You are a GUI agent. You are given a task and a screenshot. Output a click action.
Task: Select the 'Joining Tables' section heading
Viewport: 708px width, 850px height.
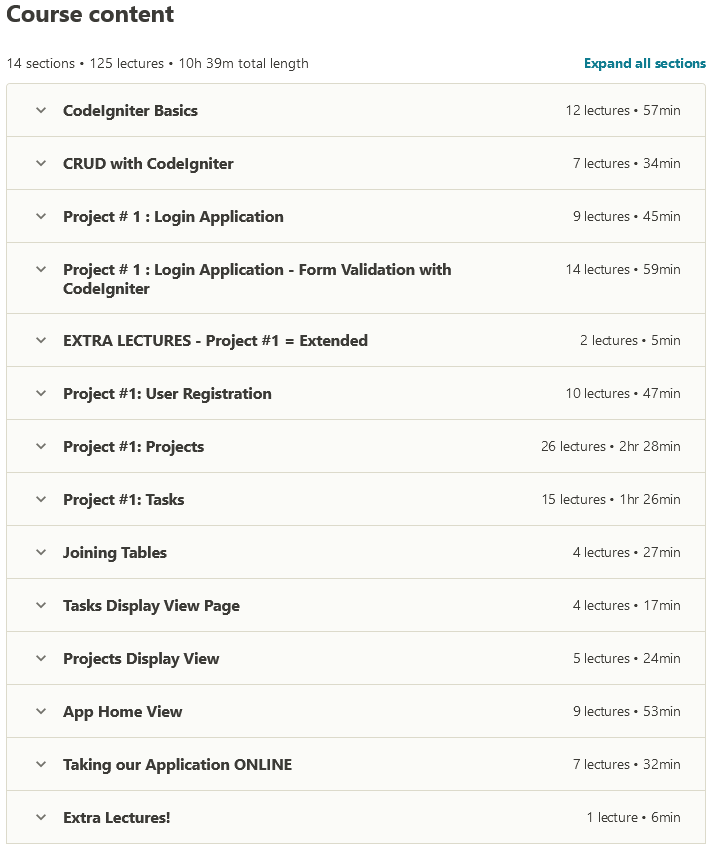click(115, 552)
